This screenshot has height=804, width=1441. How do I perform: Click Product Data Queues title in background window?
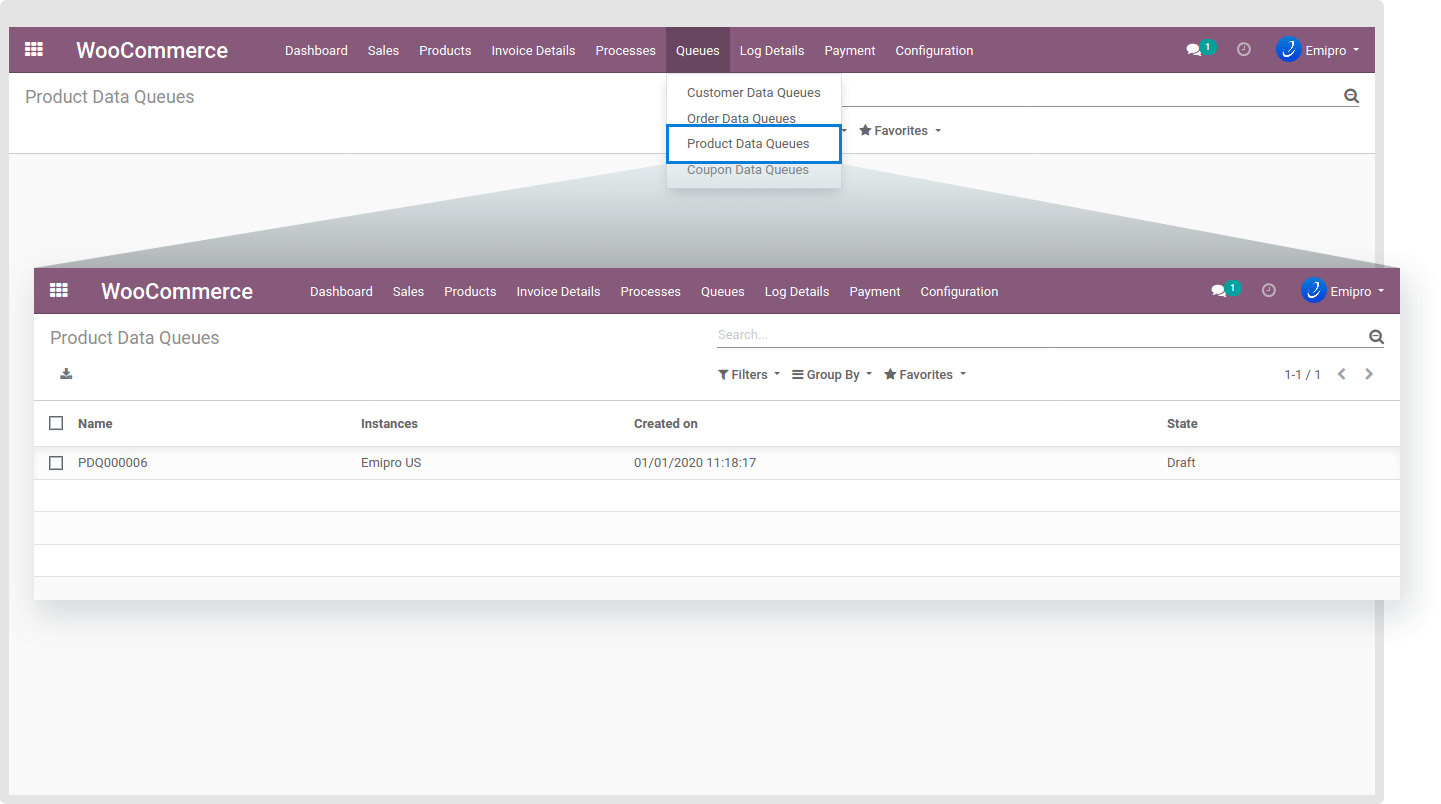click(110, 97)
